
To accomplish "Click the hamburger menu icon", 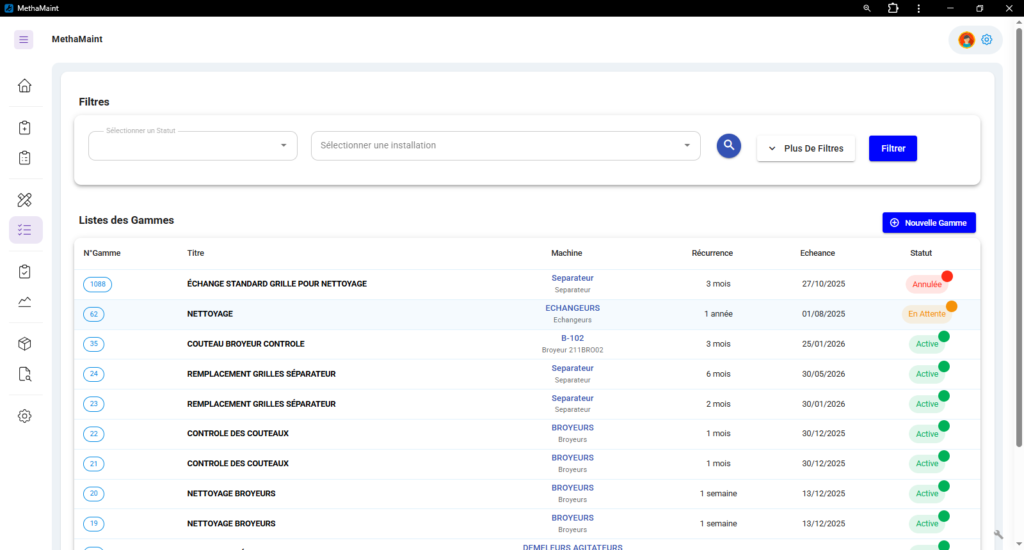I will [x=24, y=39].
